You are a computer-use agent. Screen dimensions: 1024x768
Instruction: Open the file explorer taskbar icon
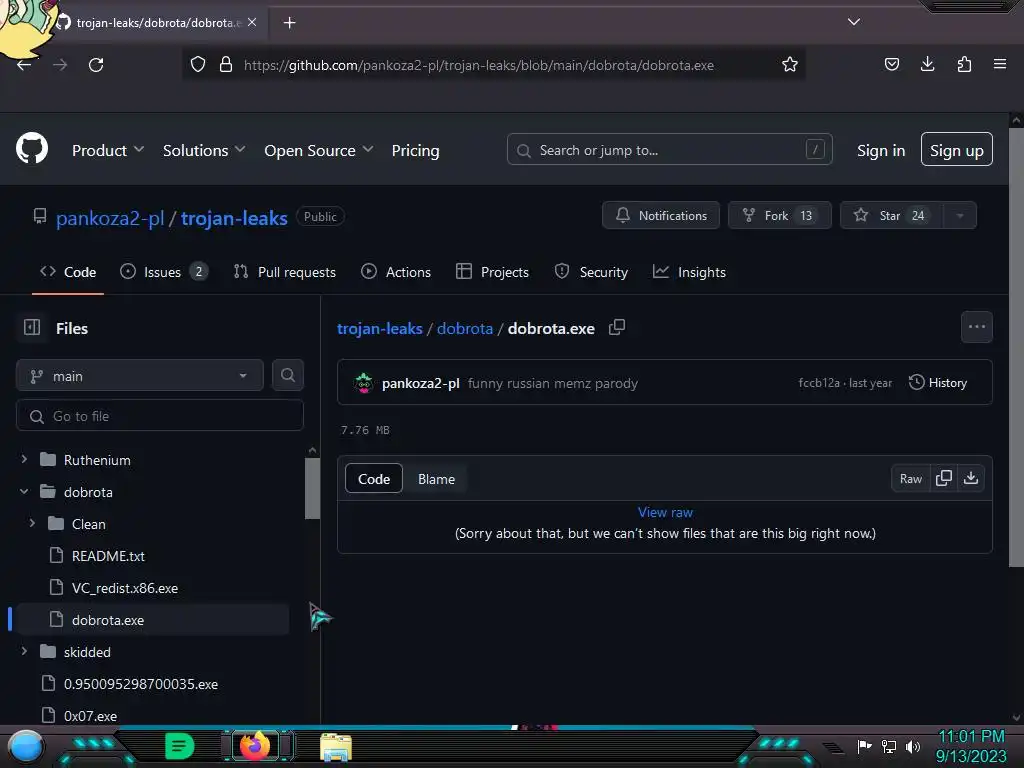coord(336,747)
